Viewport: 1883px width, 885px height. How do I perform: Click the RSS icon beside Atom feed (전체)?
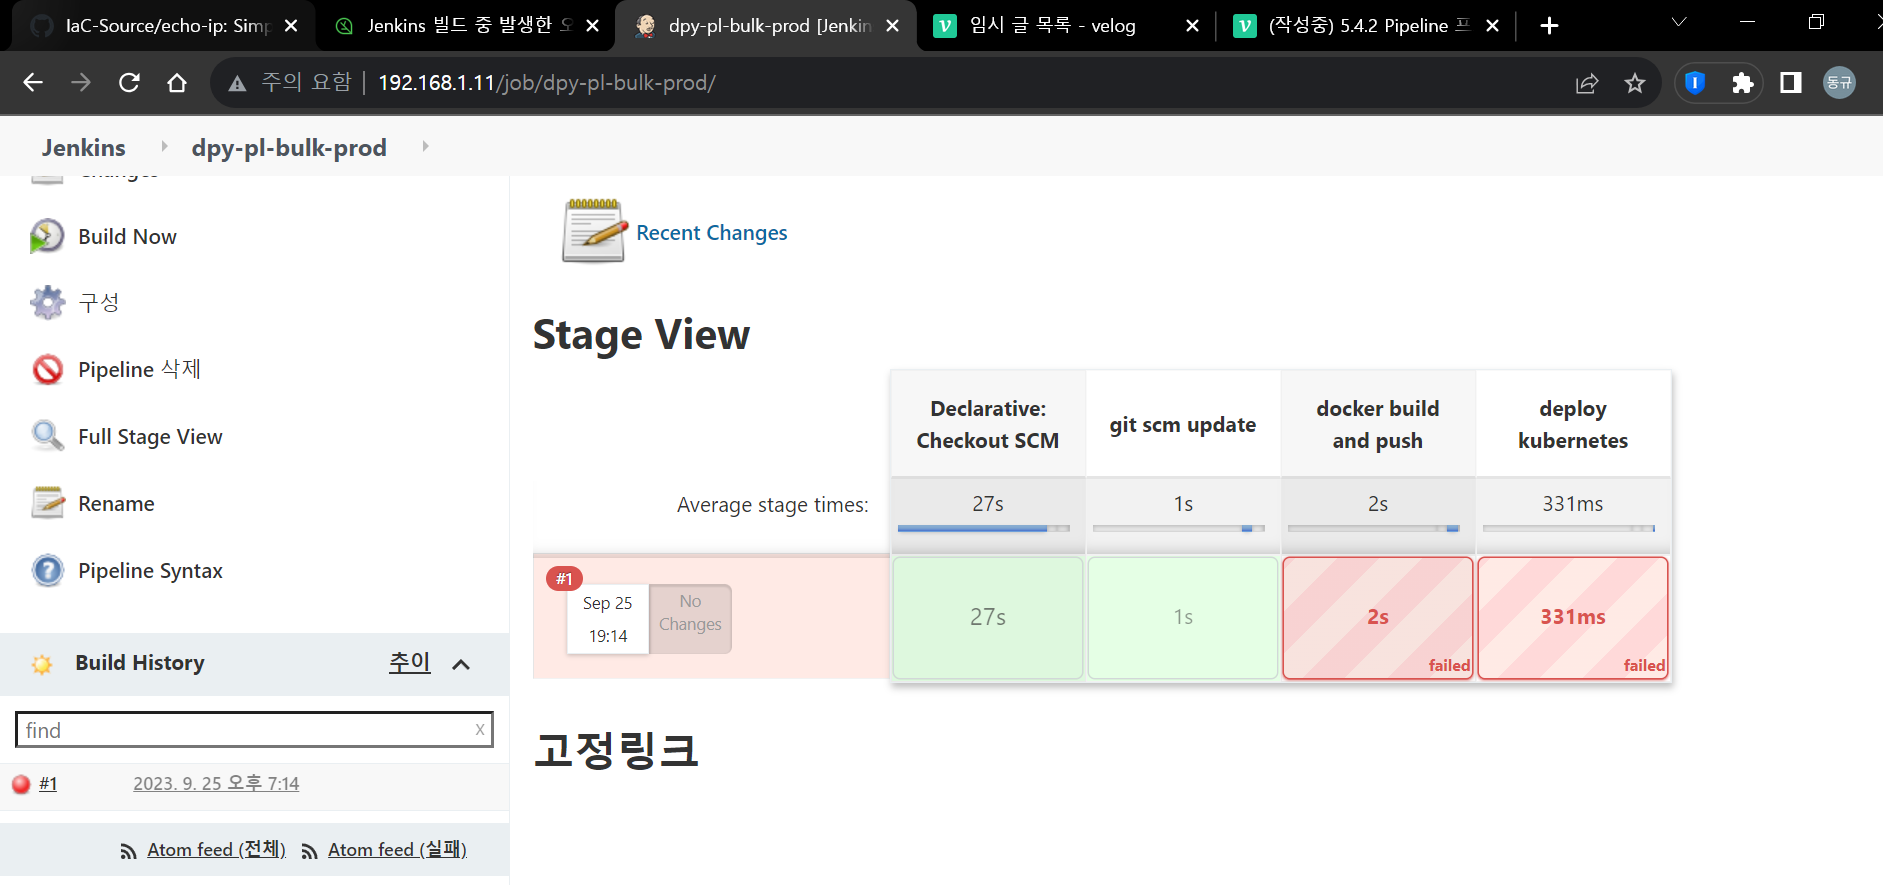click(128, 851)
